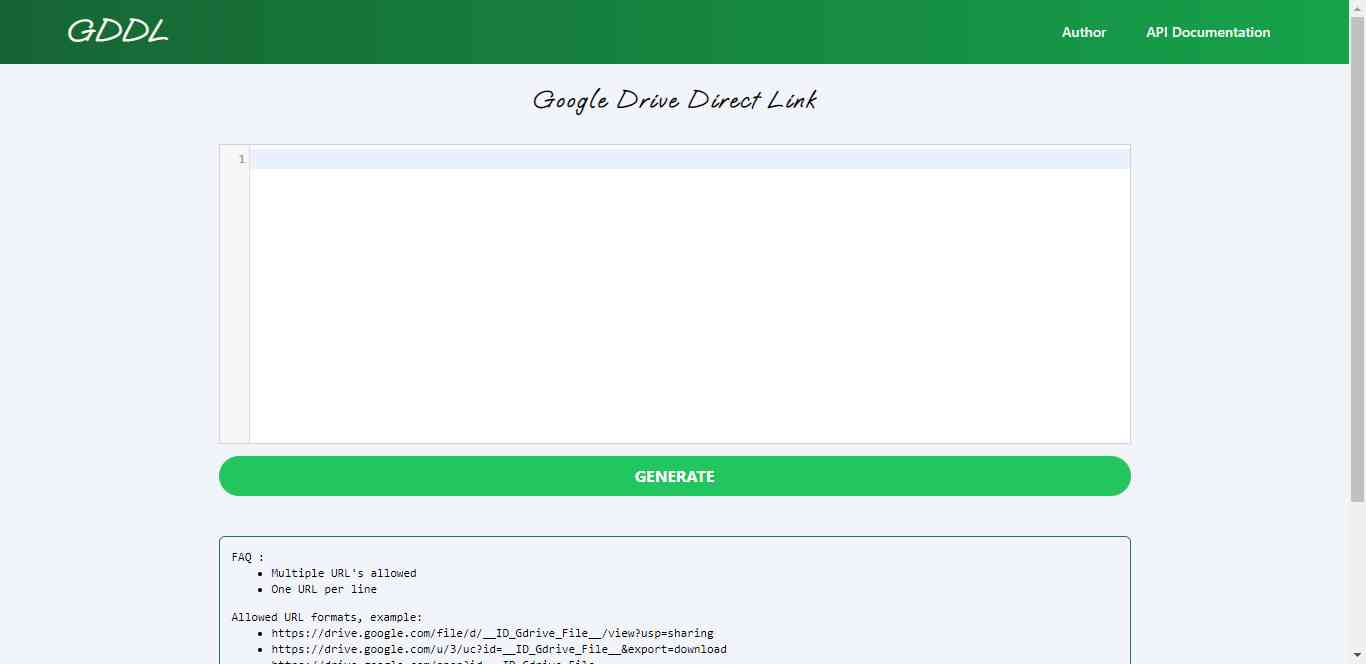Focus the highlighted first line of URL editor
1366x664 pixels.
click(689, 159)
